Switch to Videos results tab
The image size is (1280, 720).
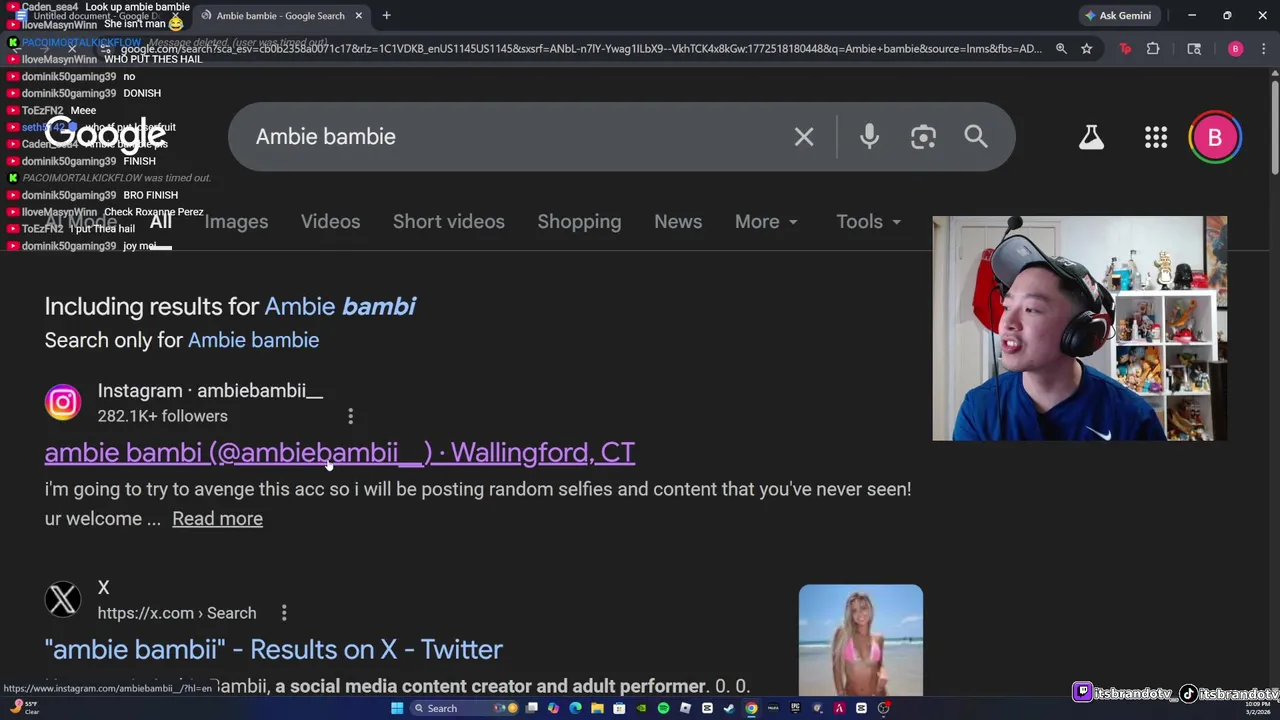330,222
